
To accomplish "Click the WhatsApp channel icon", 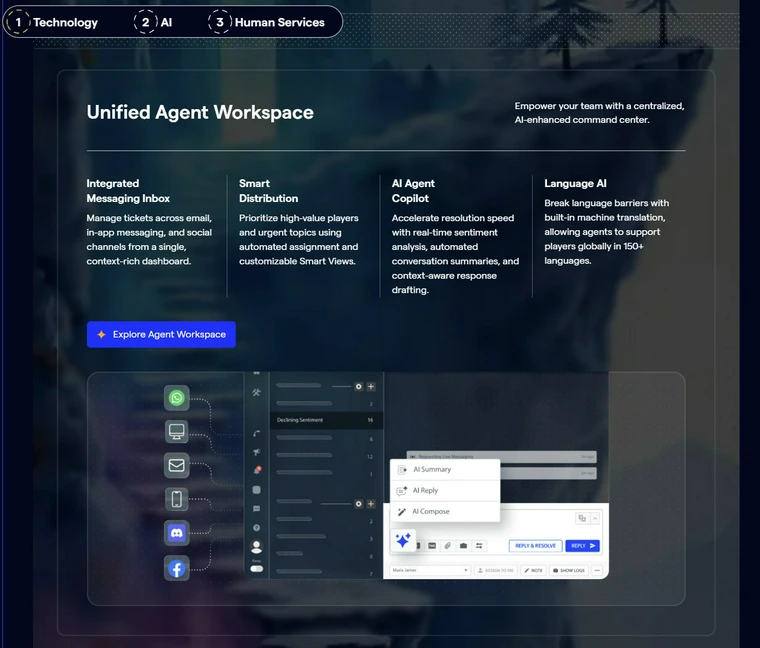I will click(x=176, y=398).
